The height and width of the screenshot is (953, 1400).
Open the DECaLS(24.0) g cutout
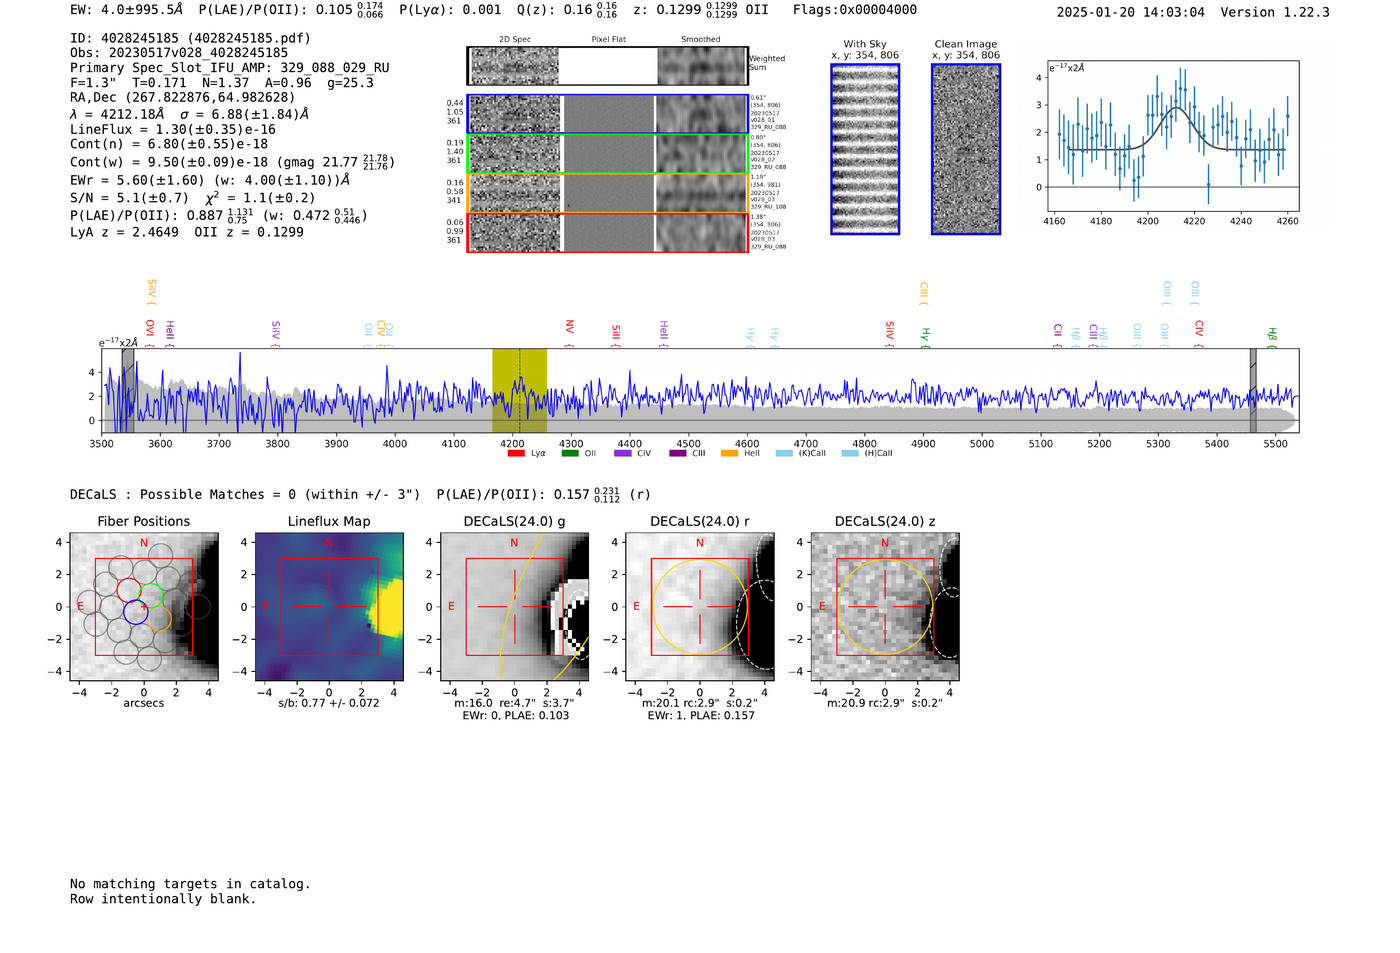click(514, 607)
